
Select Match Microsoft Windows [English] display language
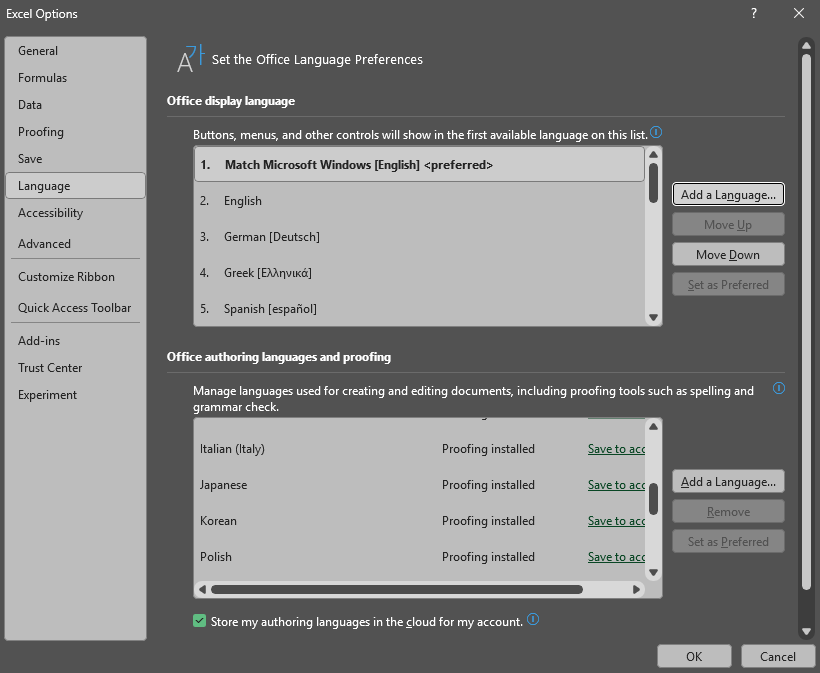(419, 165)
